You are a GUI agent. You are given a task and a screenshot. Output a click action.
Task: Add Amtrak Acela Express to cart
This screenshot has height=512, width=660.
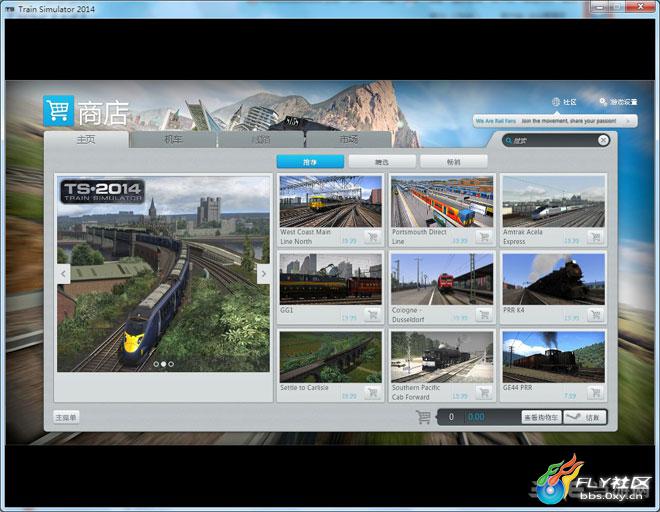tap(596, 237)
